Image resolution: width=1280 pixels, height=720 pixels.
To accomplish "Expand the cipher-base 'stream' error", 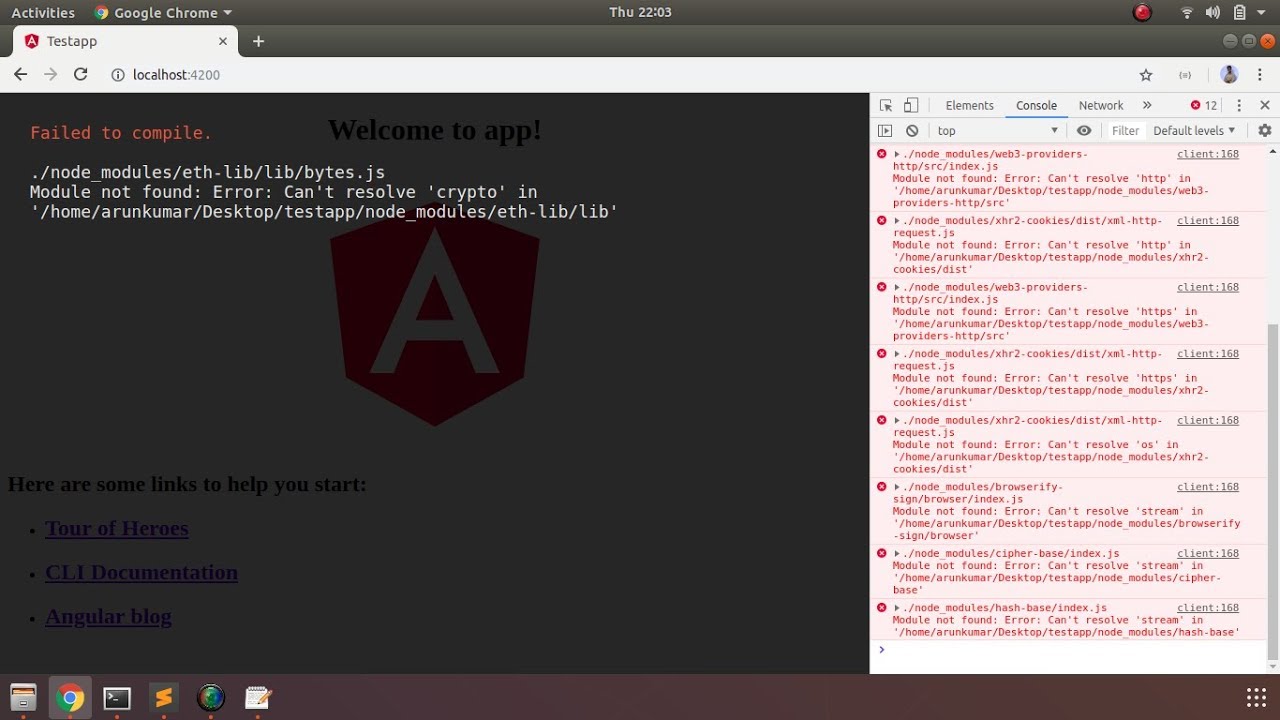I will point(897,553).
